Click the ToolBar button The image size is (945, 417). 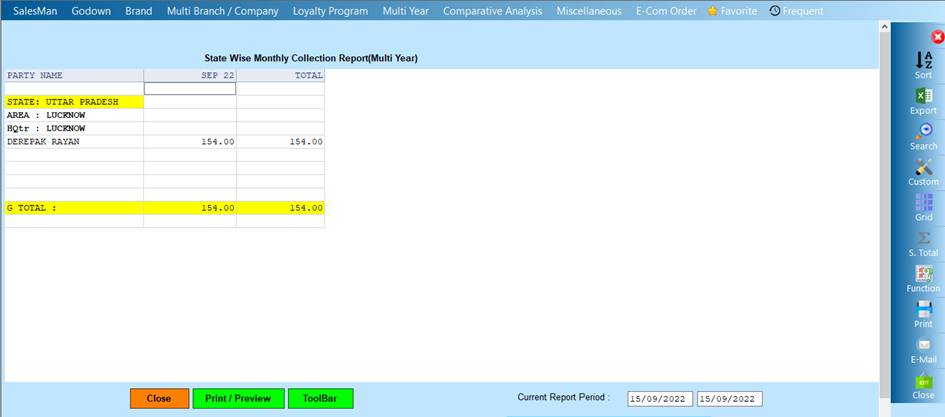pos(320,398)
